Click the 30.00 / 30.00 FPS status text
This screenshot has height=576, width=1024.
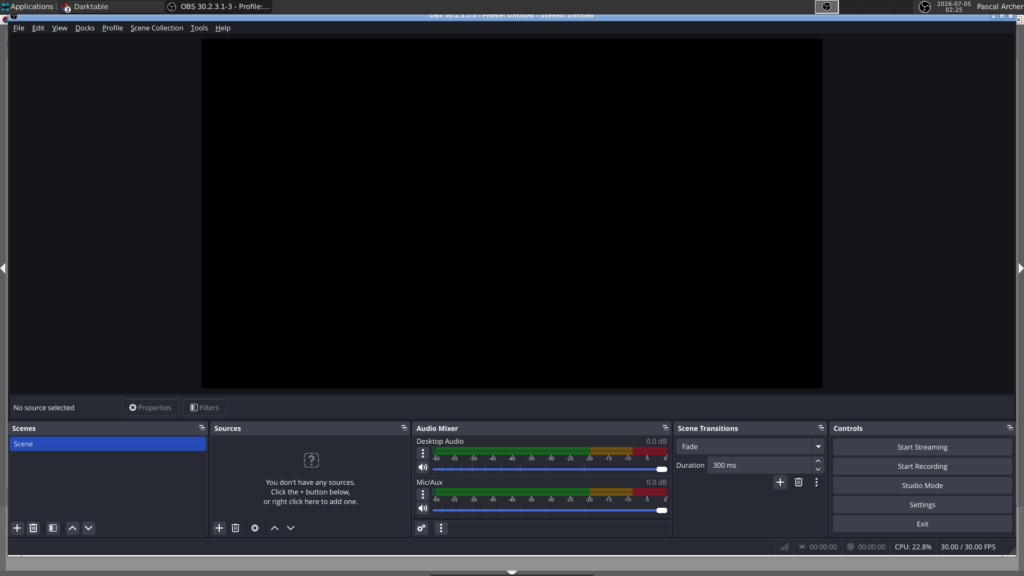click(x=968, y=547)
